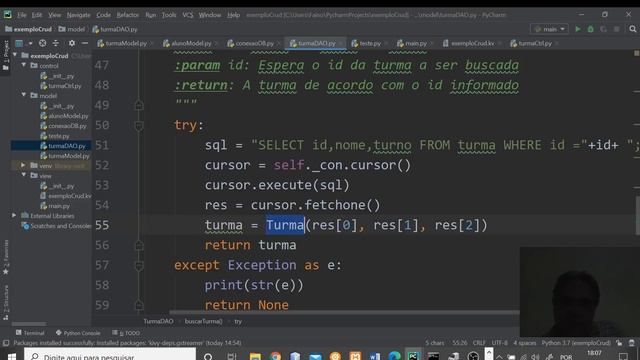
Task: Close the turmaDAO.py editor tab
Action: click(x=341, y=43)
